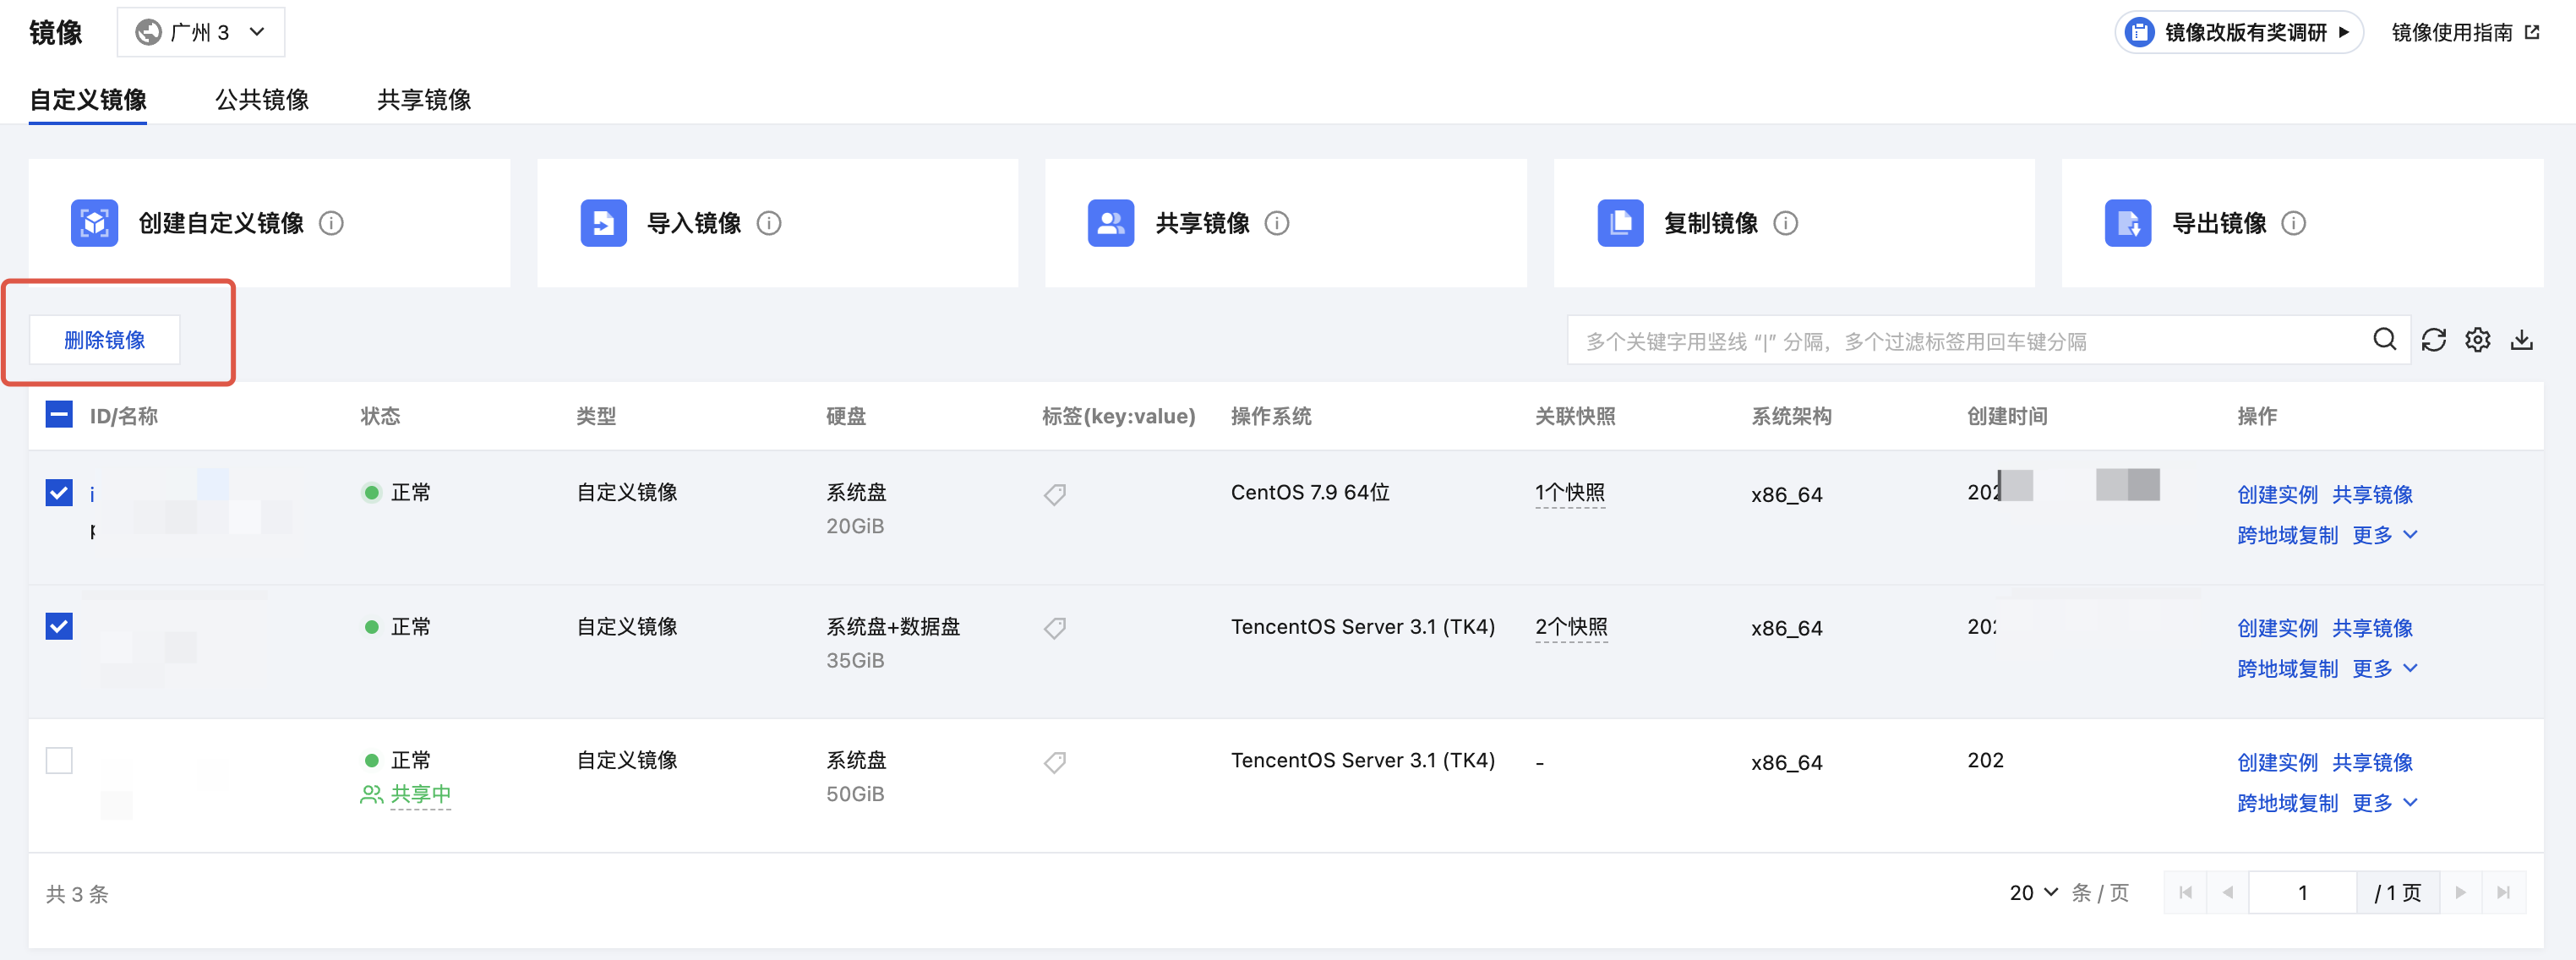Image resolution: width=2576 pixels, height=960 pixels.
Task: Switch to the 共享镜像 tab
Action: (x=424, y=100)
